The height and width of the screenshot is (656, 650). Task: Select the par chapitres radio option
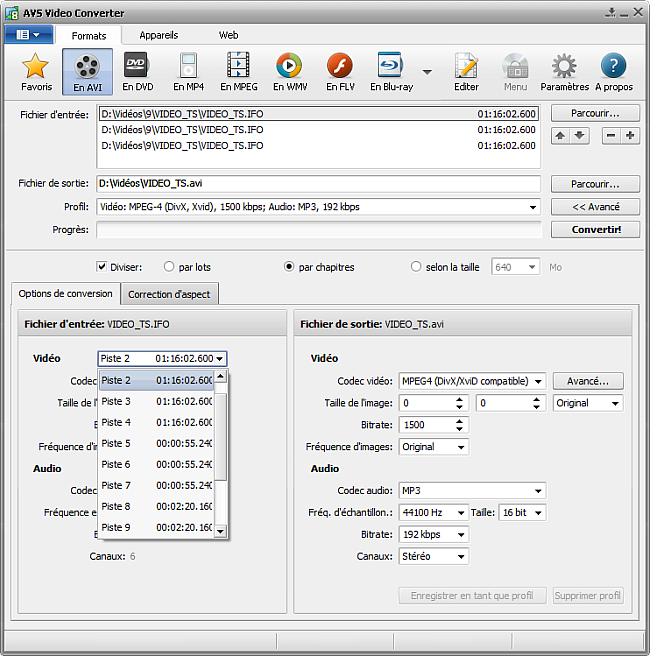click(x=289, y=266)
